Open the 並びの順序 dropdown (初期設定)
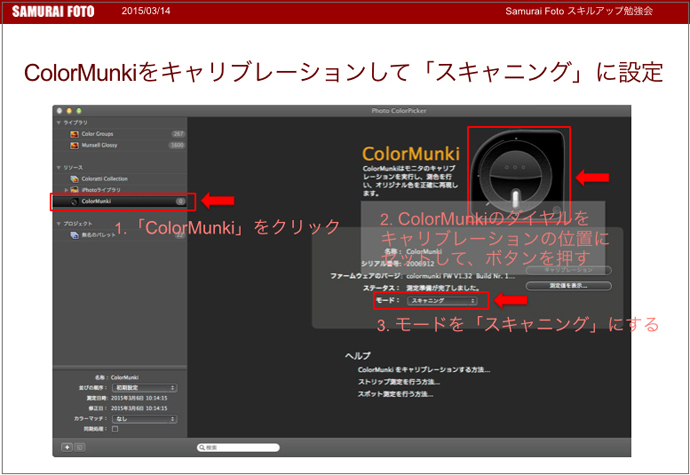This screenshot has width=690, height=475. (x=144, y=388)
